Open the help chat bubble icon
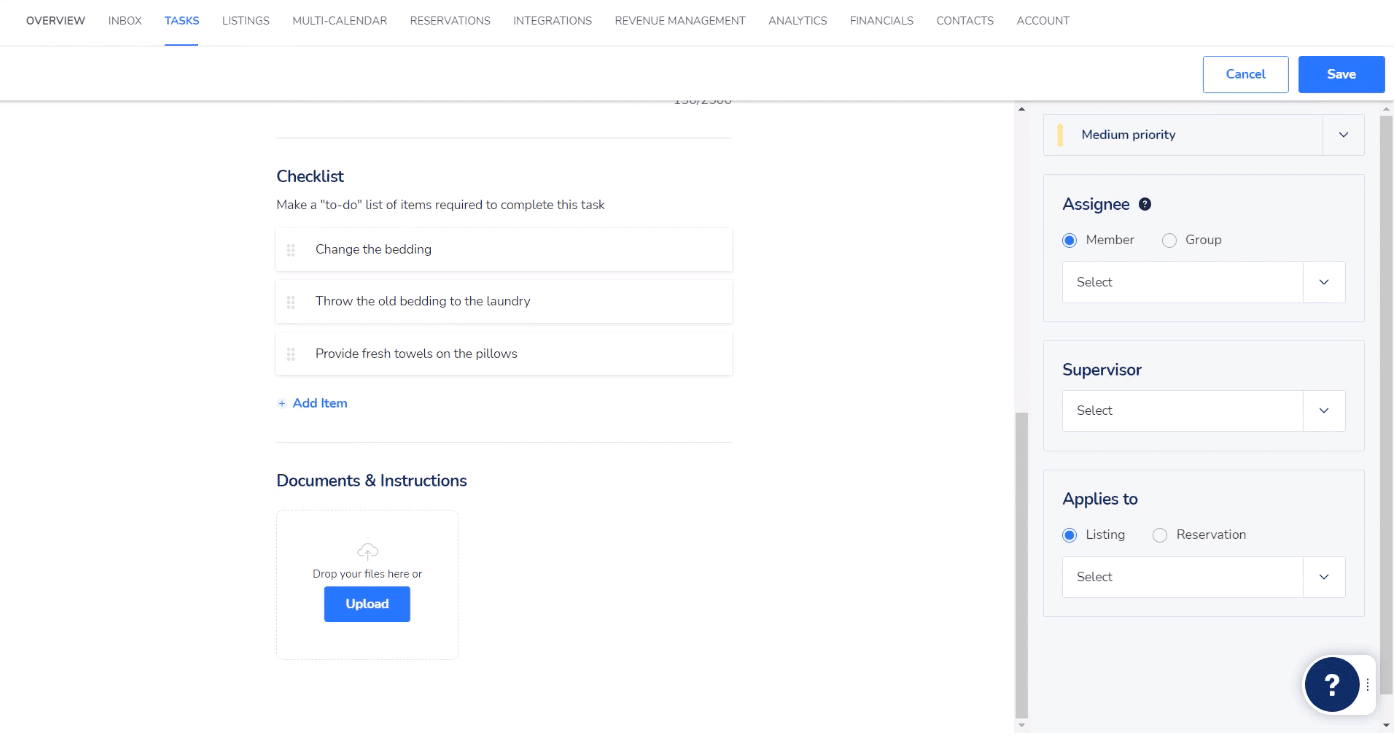The width and height of the screenshot is (1396, 738). click(x=1331, y=685)
